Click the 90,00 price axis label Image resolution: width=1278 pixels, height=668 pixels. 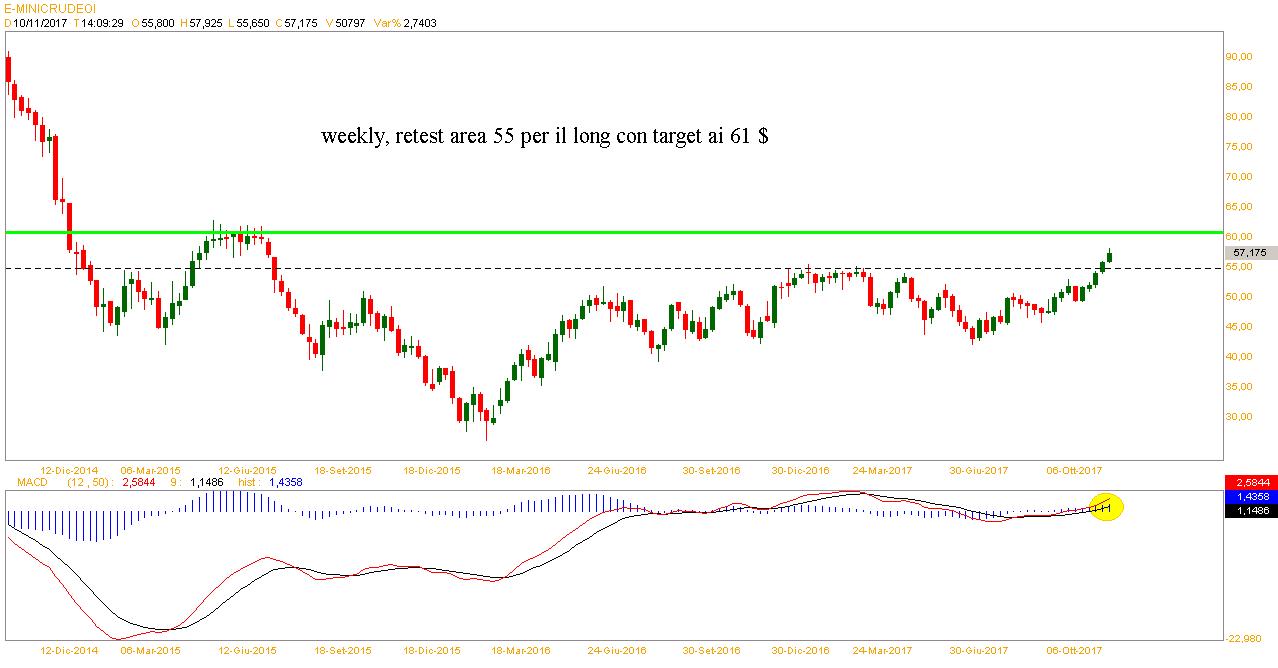[x=1239, y=57]
